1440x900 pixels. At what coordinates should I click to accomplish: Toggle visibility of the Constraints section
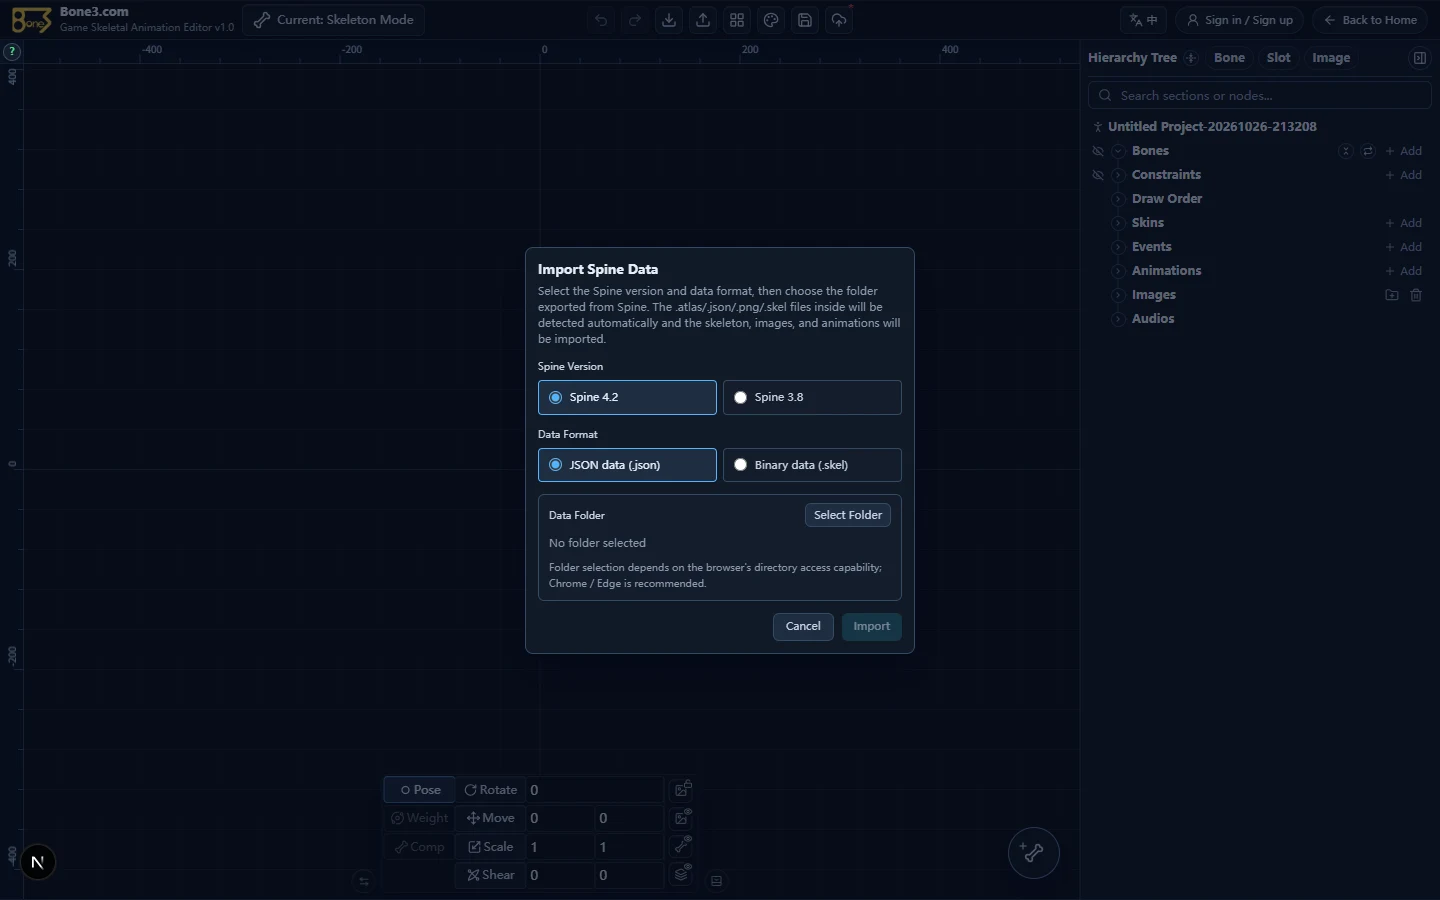(x=1098, y=175)
